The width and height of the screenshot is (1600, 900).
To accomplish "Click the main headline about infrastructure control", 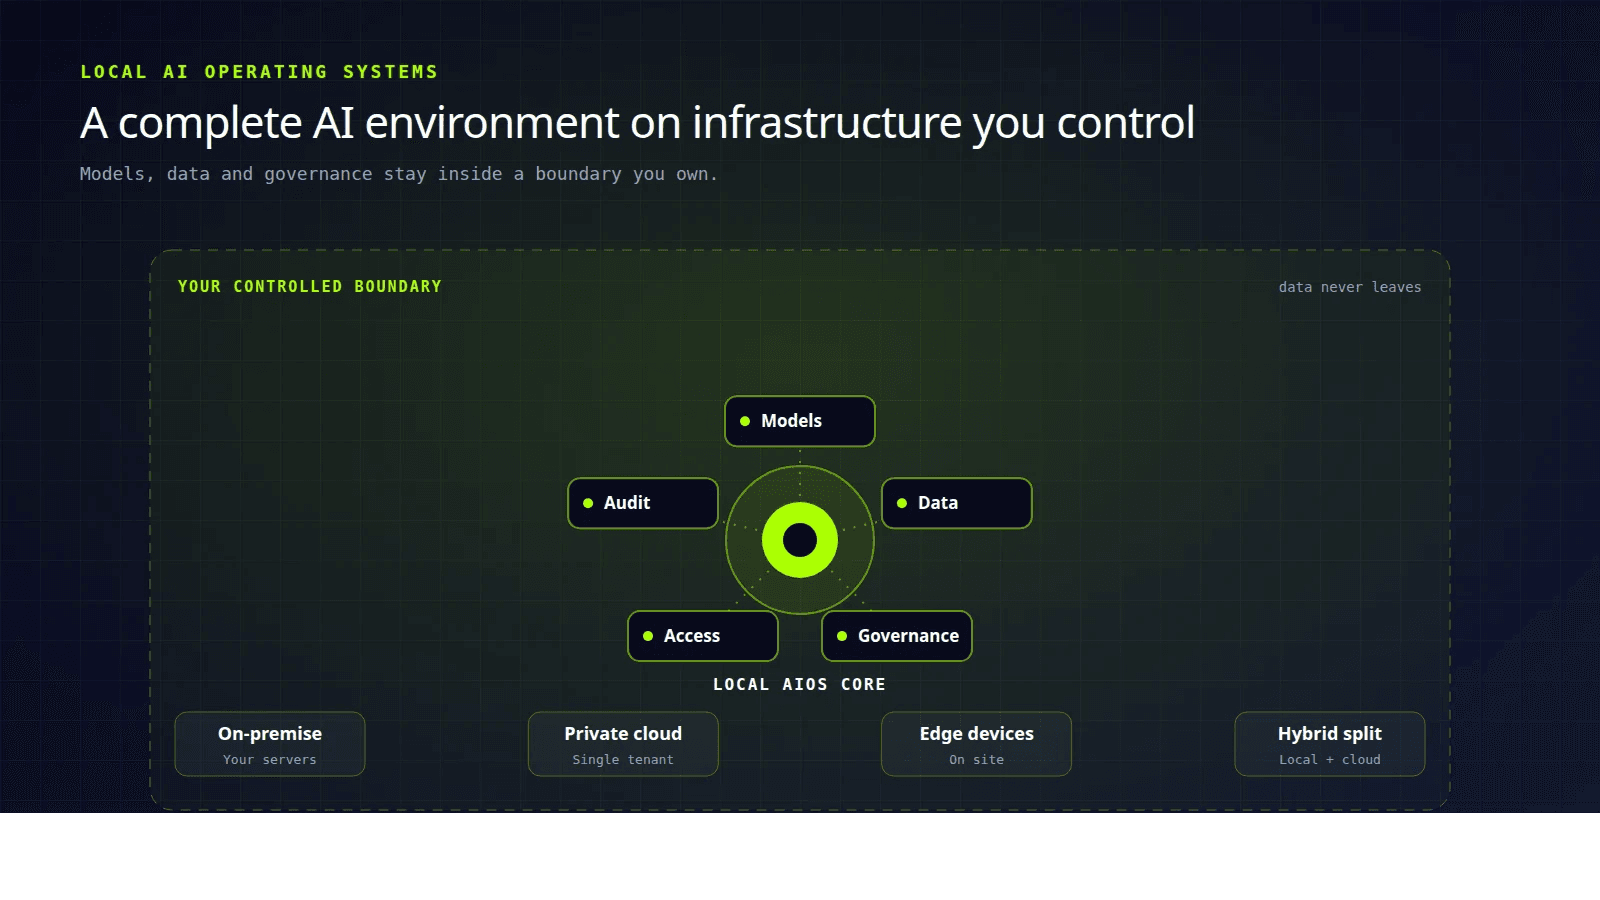I will tap(637, 123).
